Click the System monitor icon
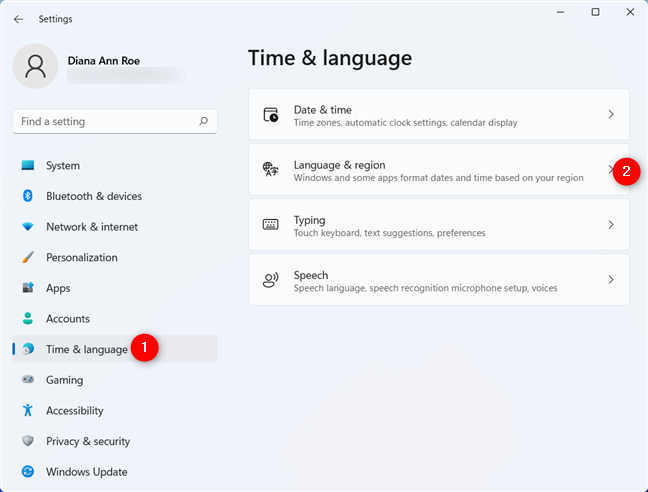This screenshot has width=648, height=492. point(28,165)
